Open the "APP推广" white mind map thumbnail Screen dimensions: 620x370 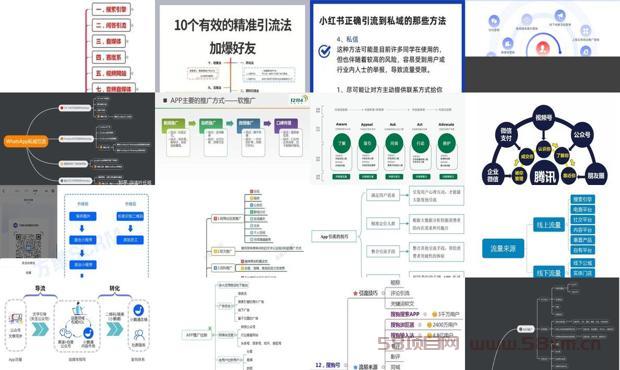pos(232,324)
